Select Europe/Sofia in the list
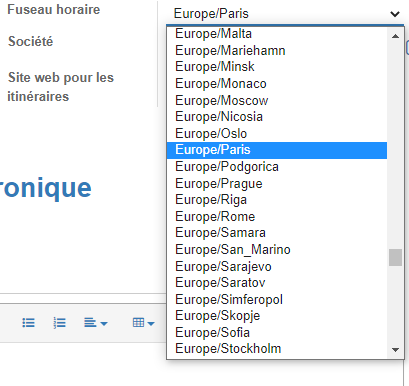409x386 pixels. point(277,332)
